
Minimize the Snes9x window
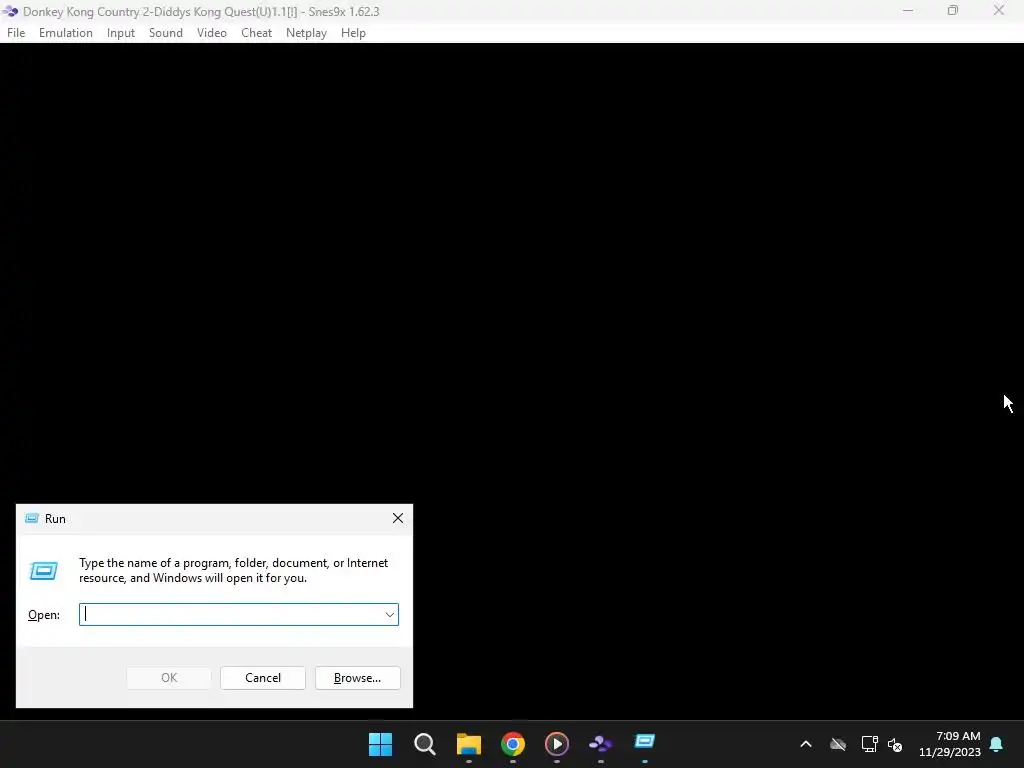pos(908,11)
